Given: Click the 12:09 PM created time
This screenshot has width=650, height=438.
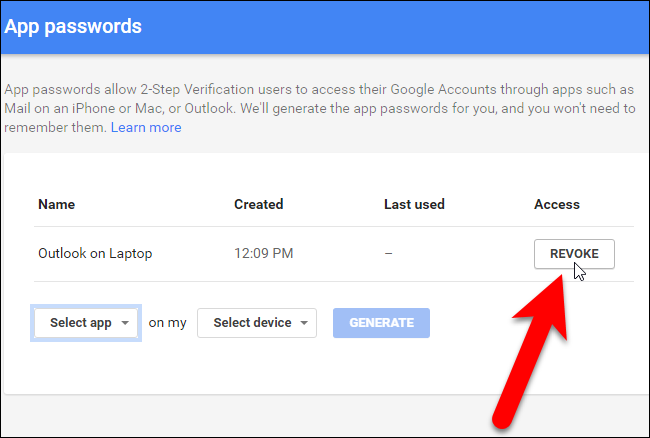Looking at the screenshot, I should (x=263, y=254).
